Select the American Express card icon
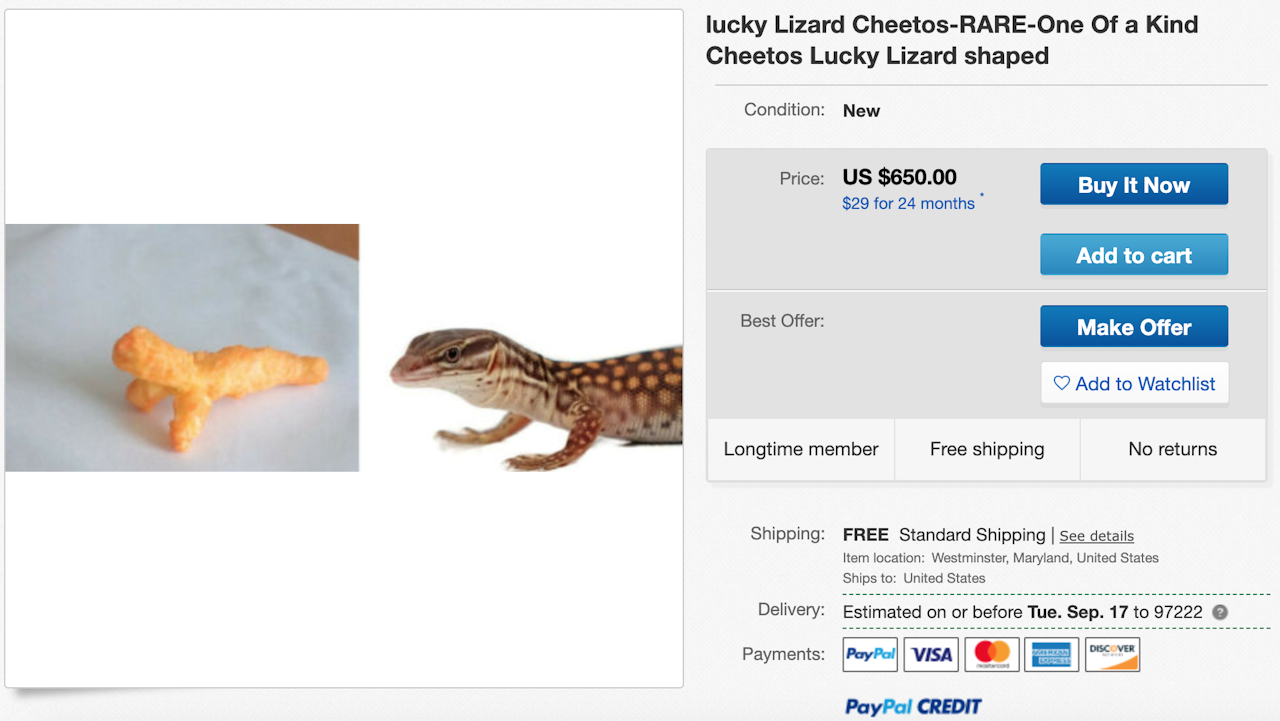The width and height of the screenshot is (1280, 721). pyautogui.click(x=1052, y=654)
